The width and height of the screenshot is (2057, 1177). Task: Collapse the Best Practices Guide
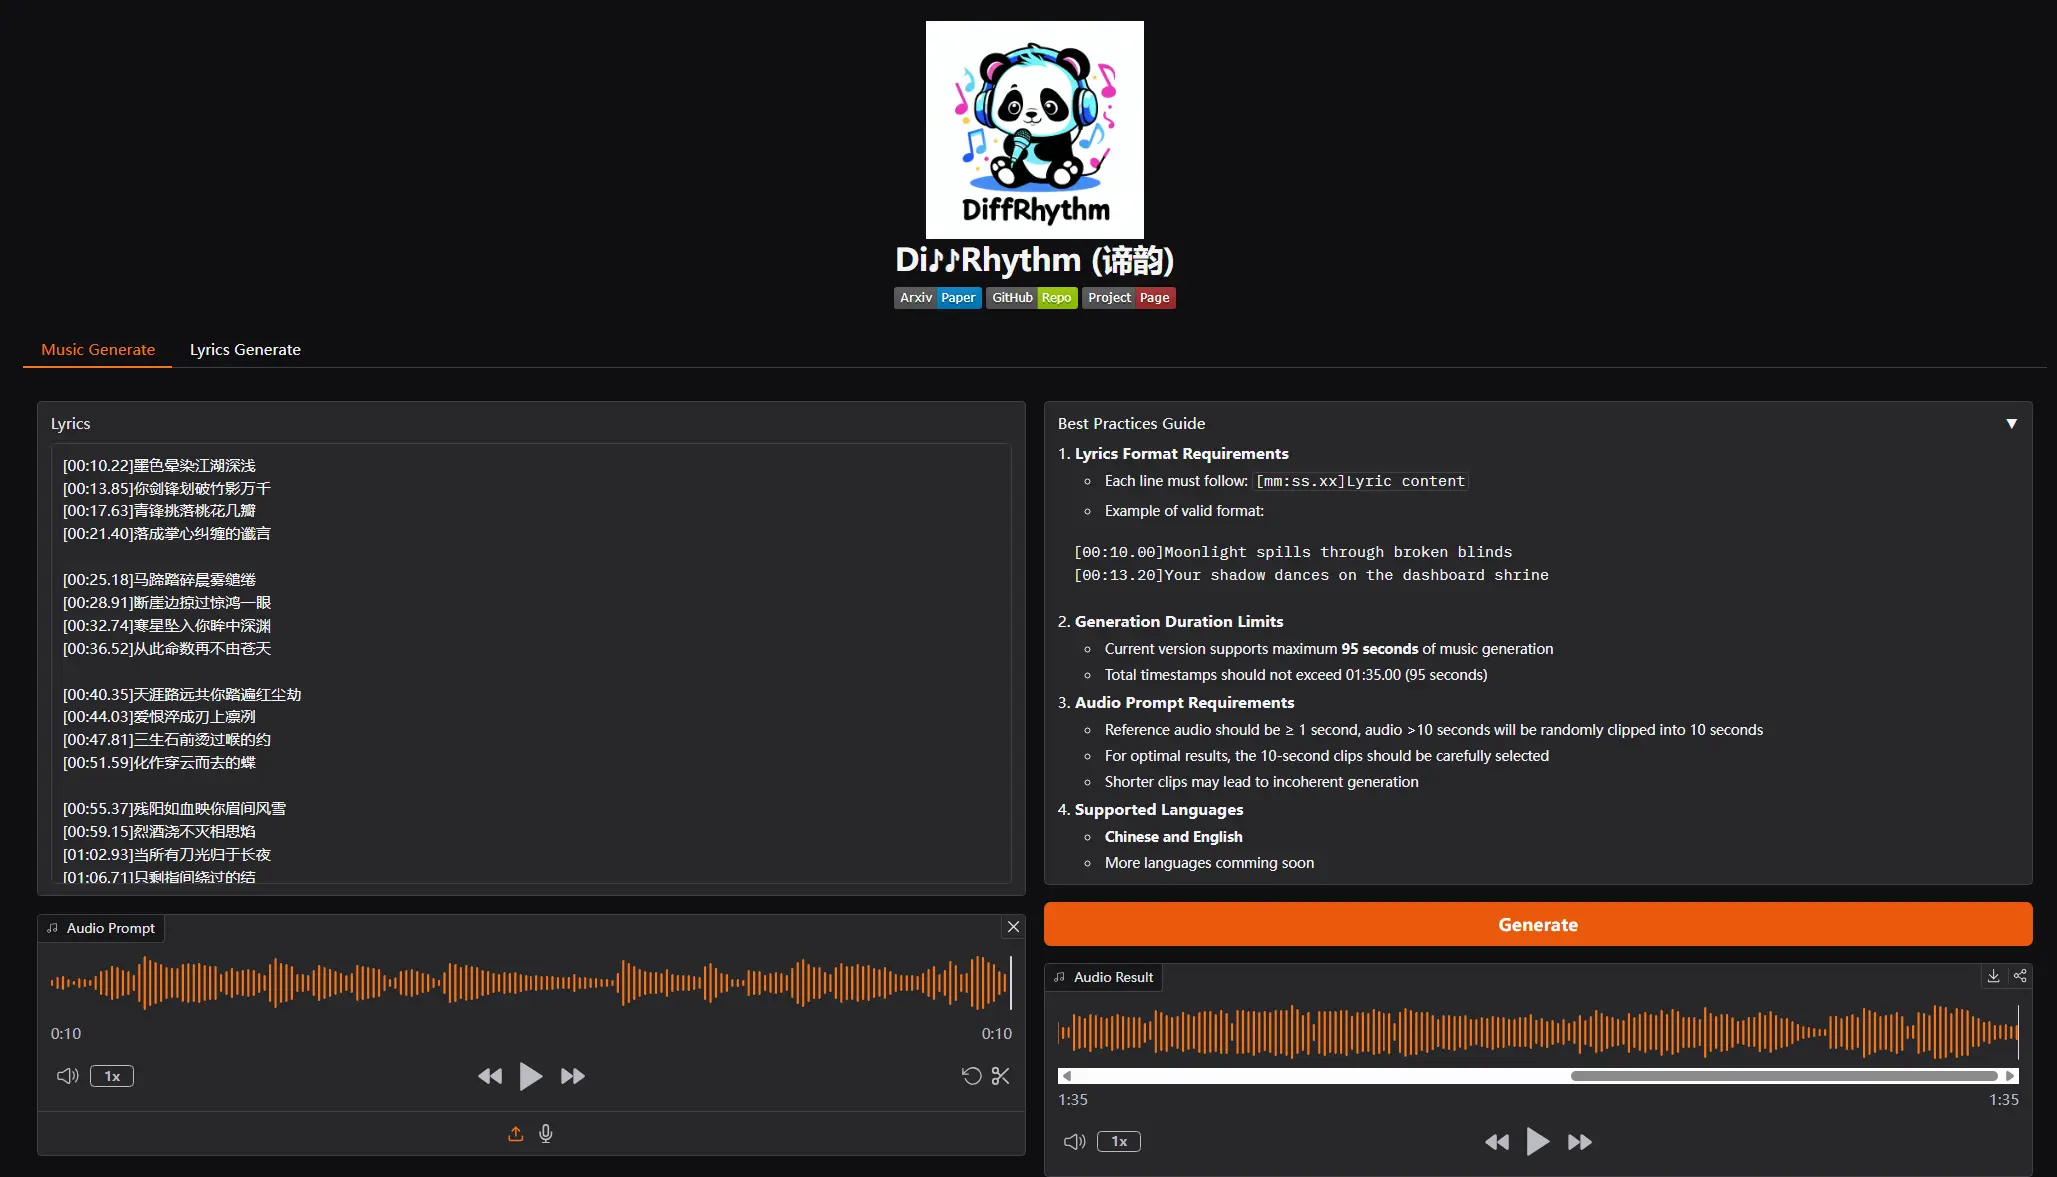click(x=2011, y=424)
